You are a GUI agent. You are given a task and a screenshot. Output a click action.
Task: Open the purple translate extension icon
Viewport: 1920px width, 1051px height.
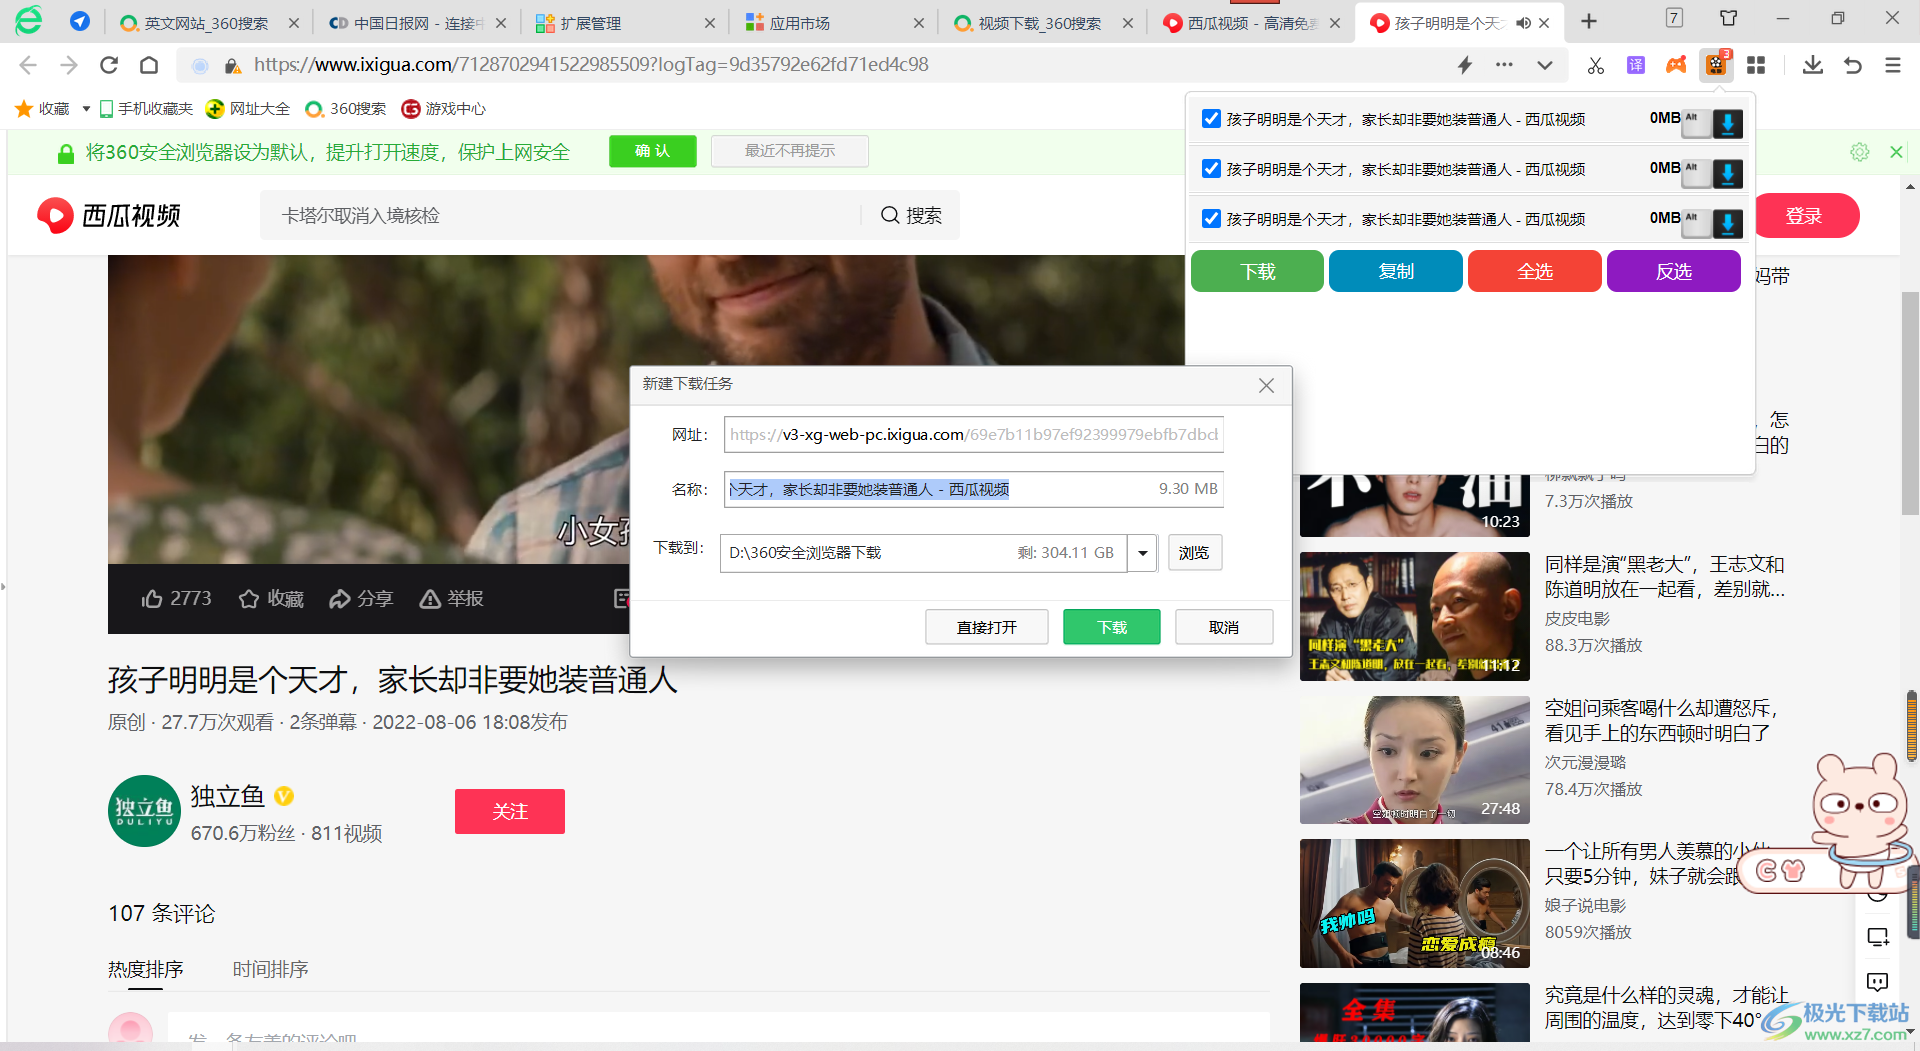[1636, 66]
